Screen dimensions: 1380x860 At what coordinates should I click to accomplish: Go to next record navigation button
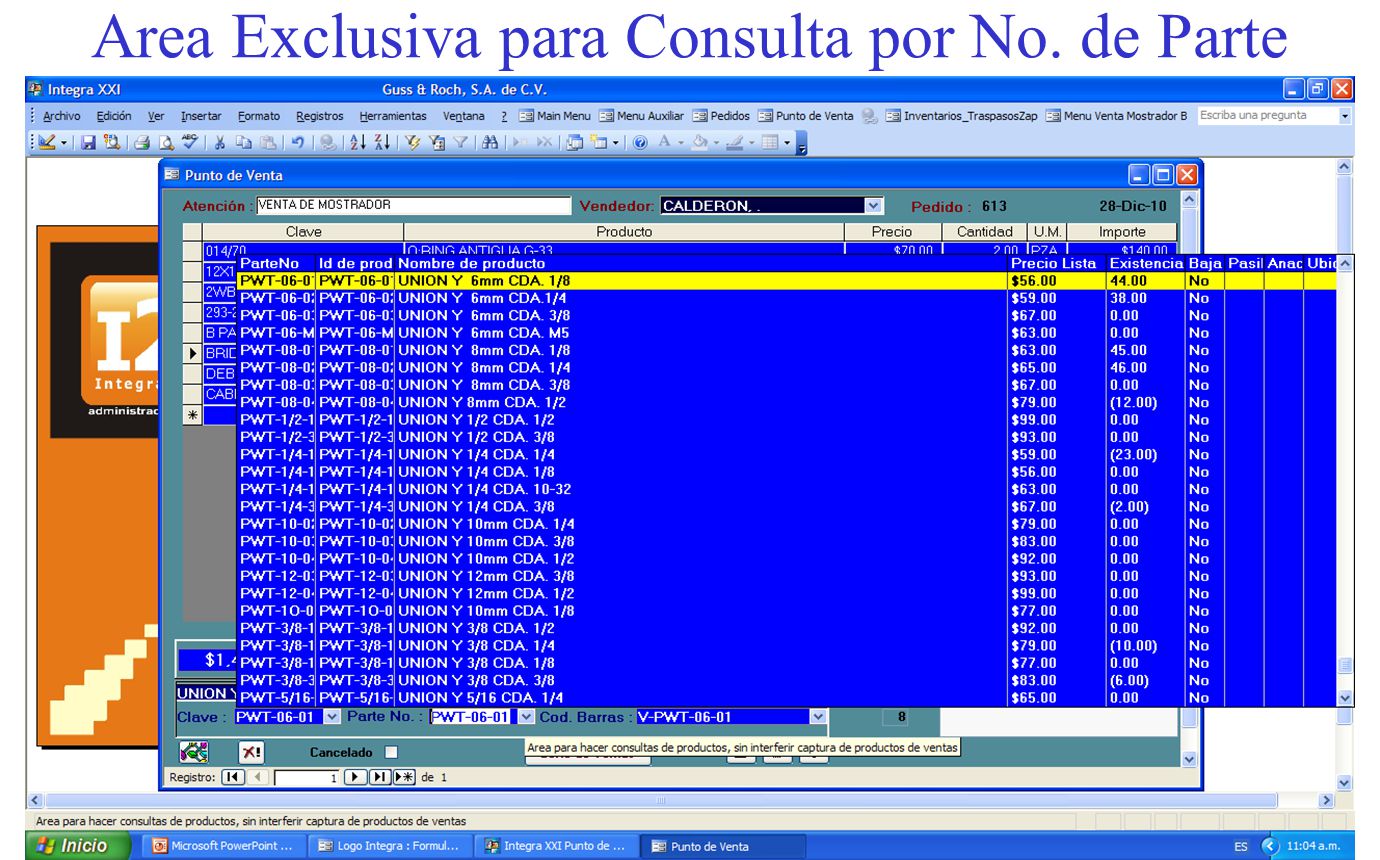(355, 777)
